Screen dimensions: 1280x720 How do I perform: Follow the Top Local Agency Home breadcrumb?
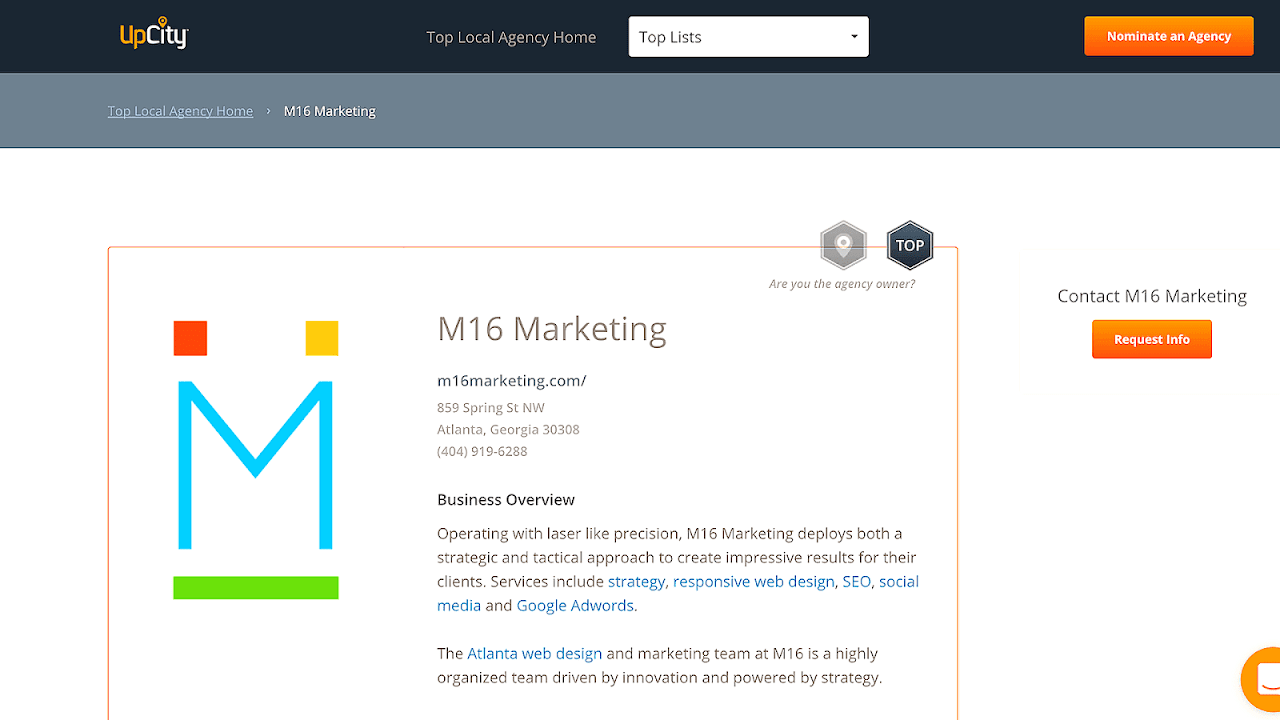[x=180, y=110]
